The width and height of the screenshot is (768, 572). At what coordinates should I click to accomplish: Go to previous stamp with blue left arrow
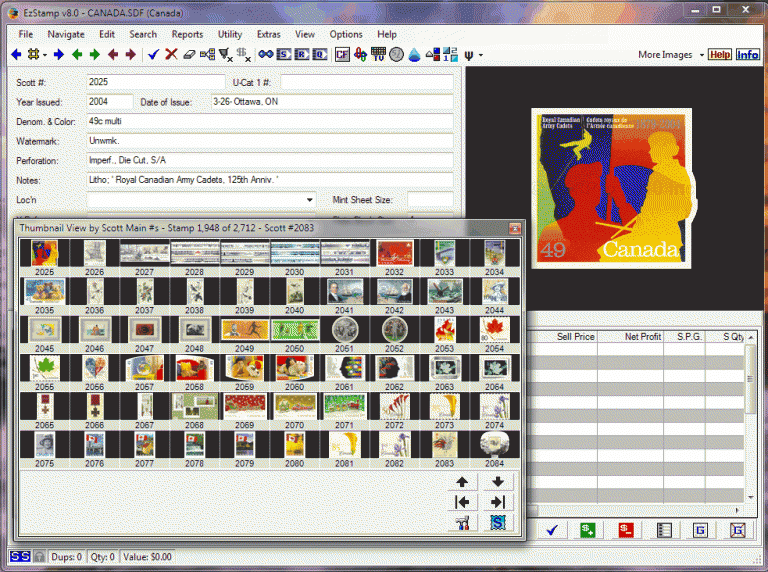pyautogui.click(x=16, y=54)
